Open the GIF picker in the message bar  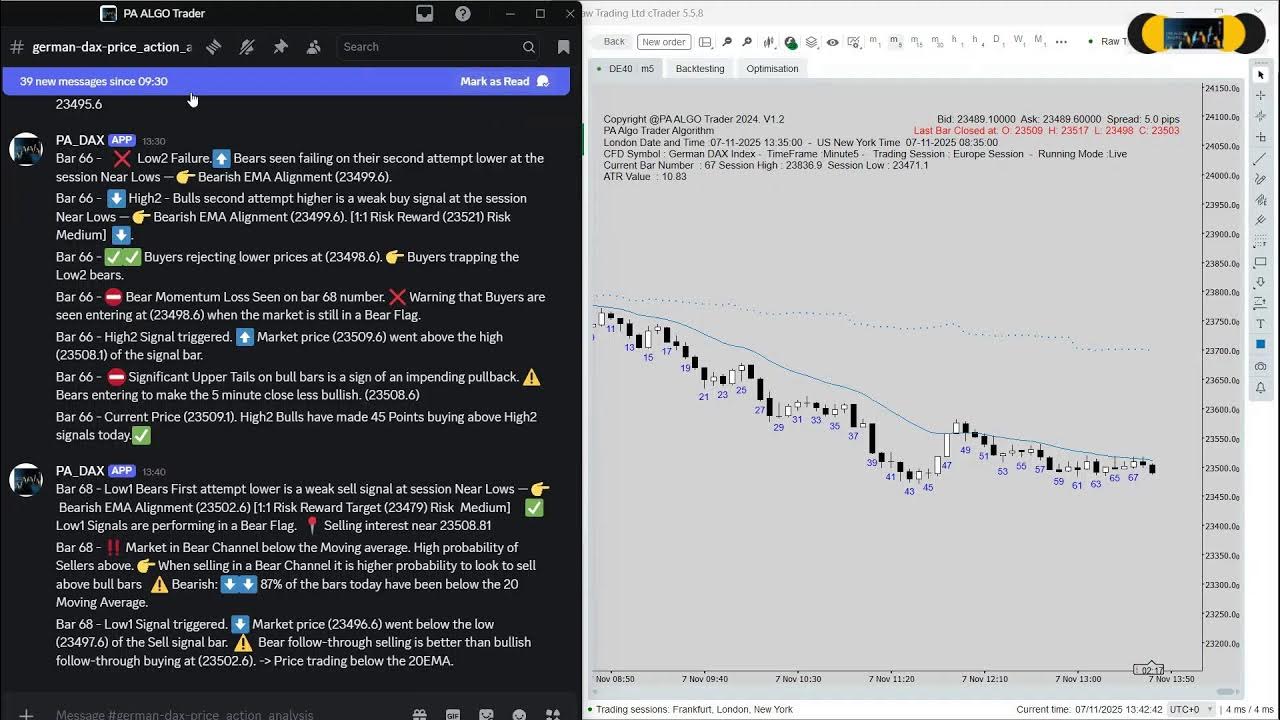click(453, 714)
